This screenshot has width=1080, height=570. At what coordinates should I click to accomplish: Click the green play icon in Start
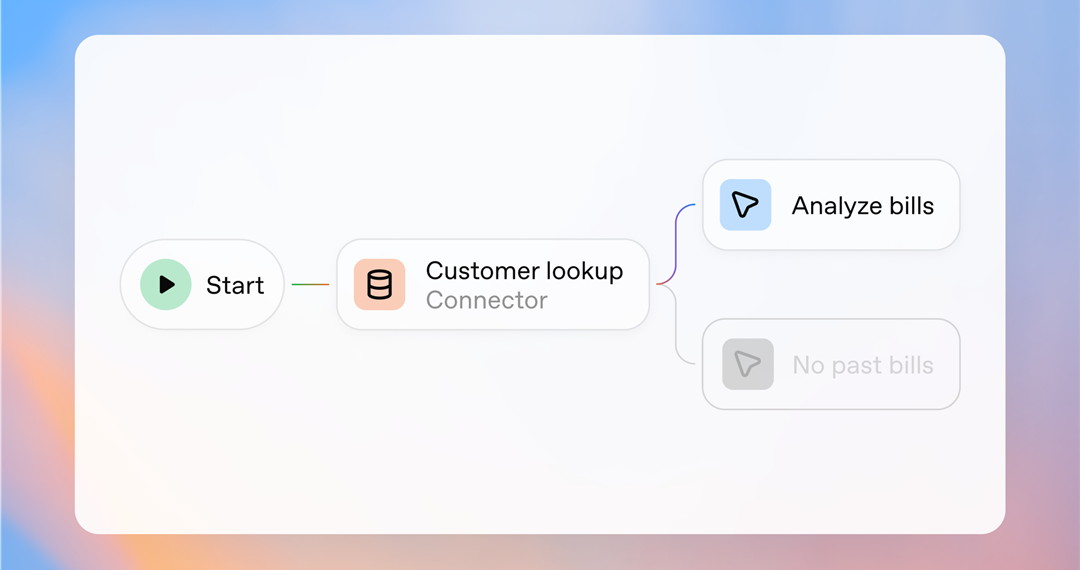tap(165, 285)
